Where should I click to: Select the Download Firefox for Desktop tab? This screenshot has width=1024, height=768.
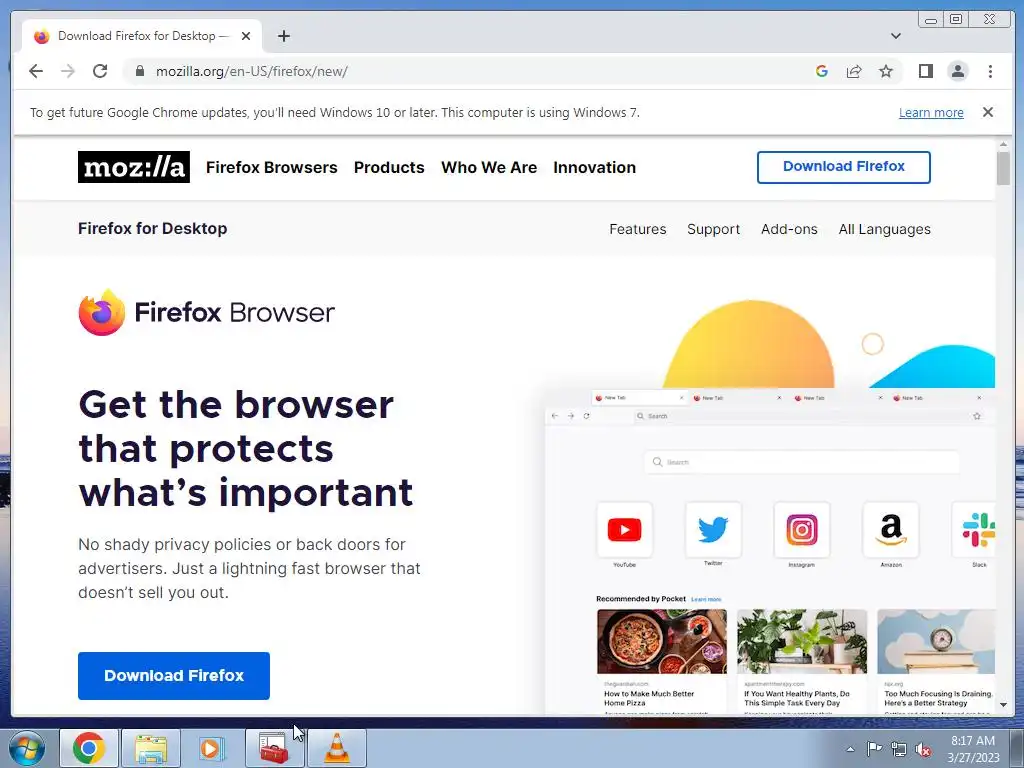[x=142, y=36]
